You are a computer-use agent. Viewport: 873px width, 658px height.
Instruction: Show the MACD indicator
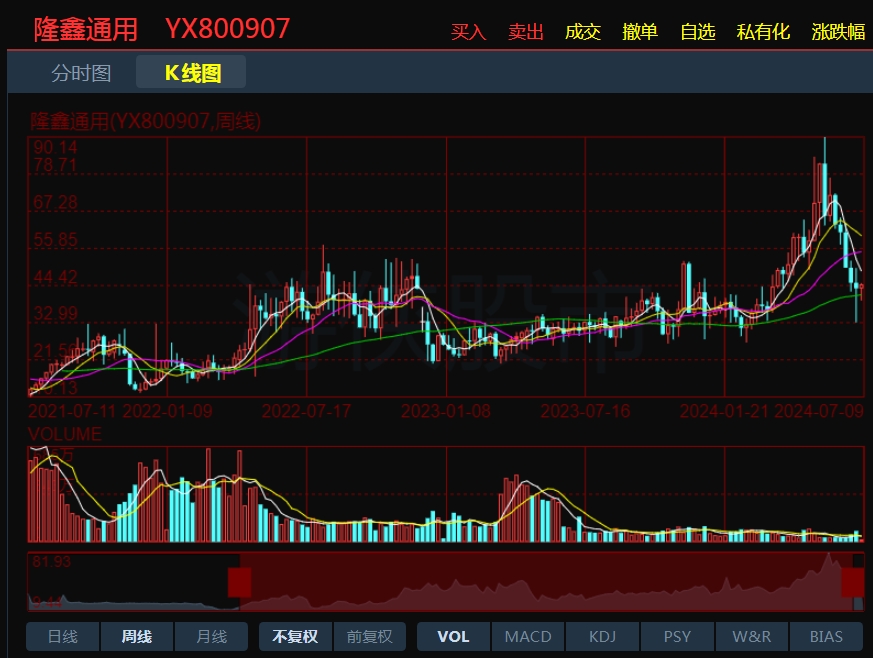528,637
